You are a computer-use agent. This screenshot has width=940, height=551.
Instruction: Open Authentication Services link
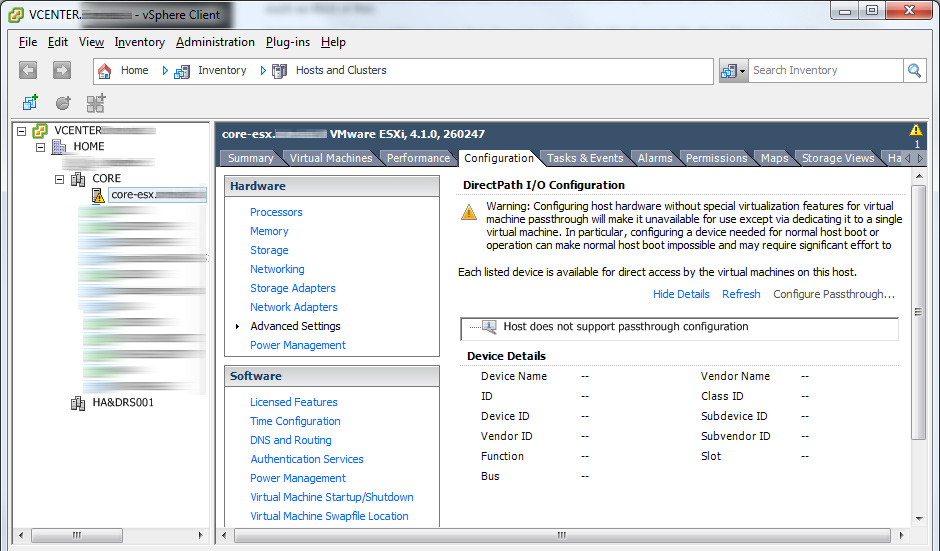[x=307, y=459]
